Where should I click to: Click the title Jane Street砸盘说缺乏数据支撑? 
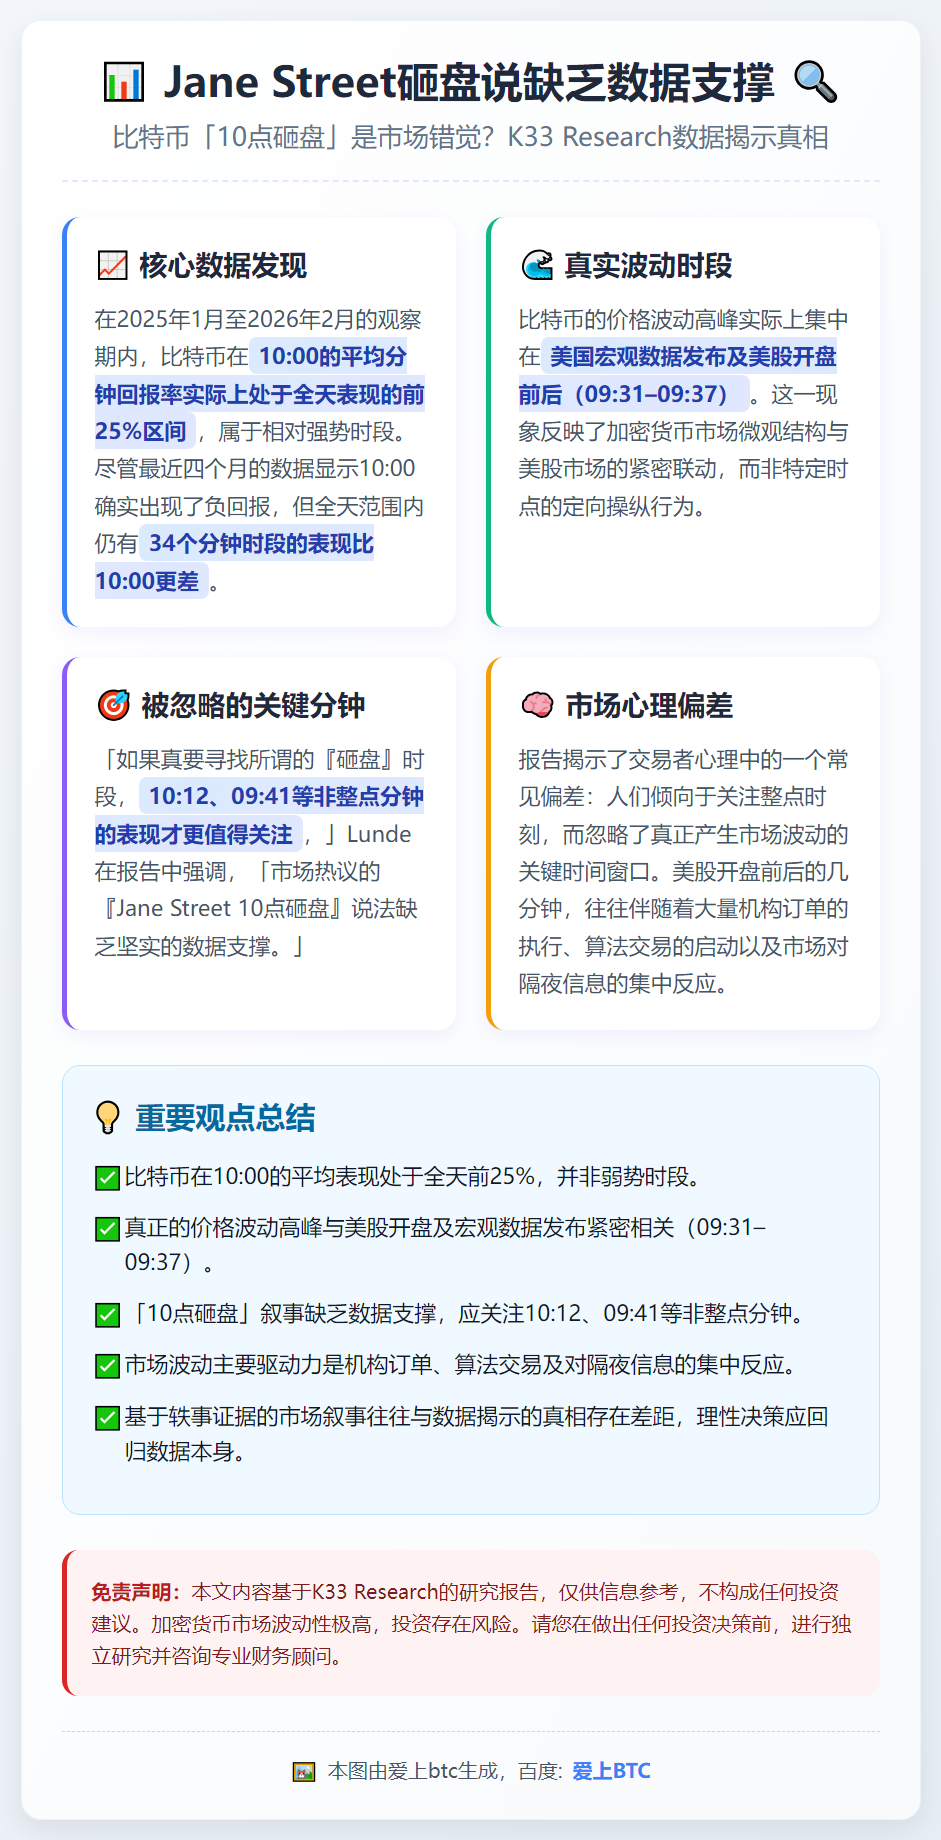[469, 82]
